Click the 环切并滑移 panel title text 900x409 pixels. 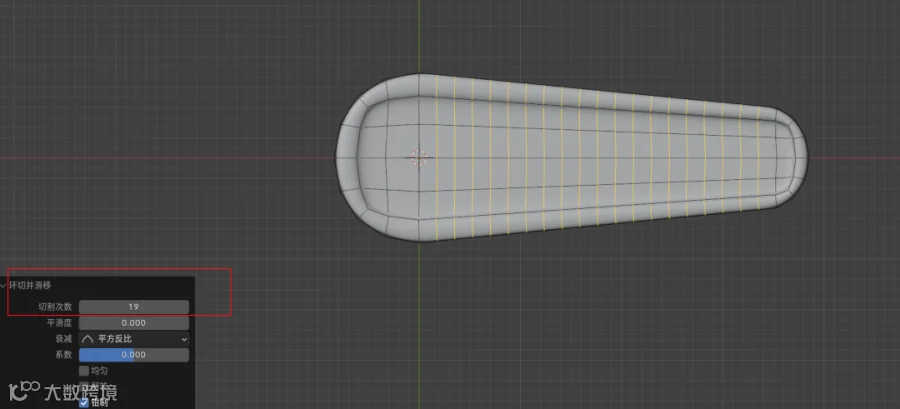[x=30, y=285]
